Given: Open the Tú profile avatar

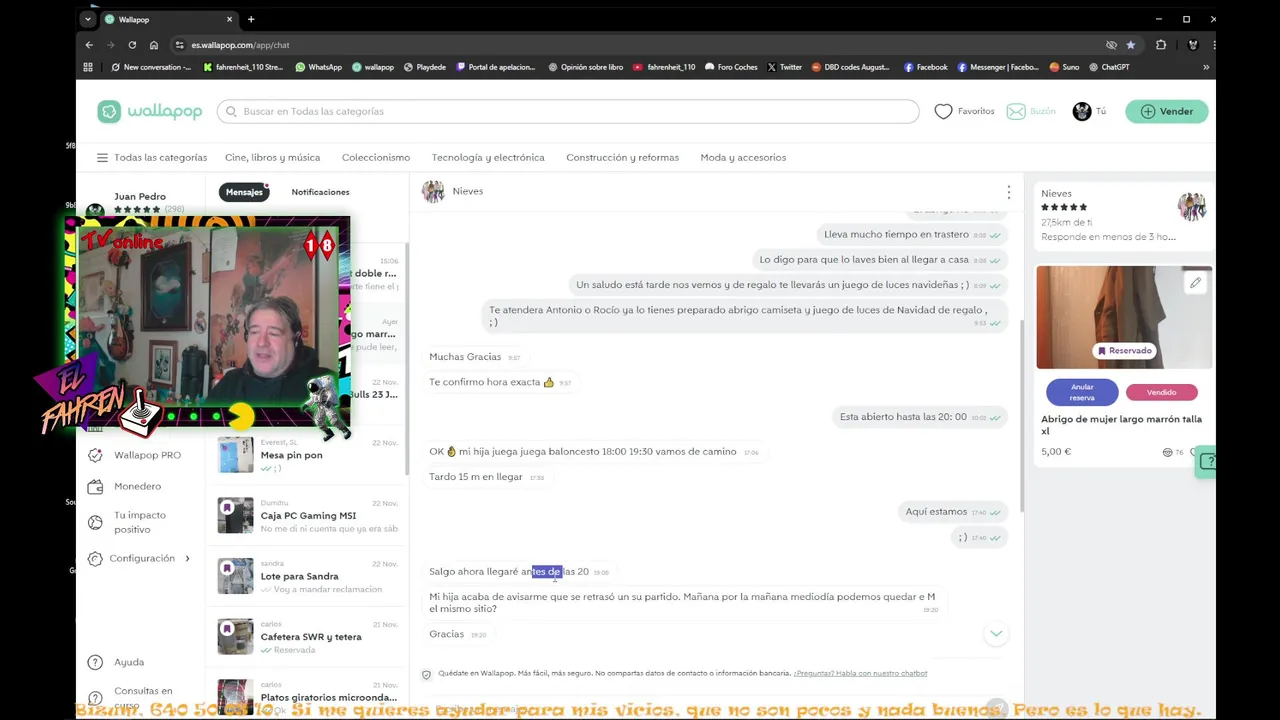Looking at the screenshot, I should pyautogui.click(x=1082, y=111).
